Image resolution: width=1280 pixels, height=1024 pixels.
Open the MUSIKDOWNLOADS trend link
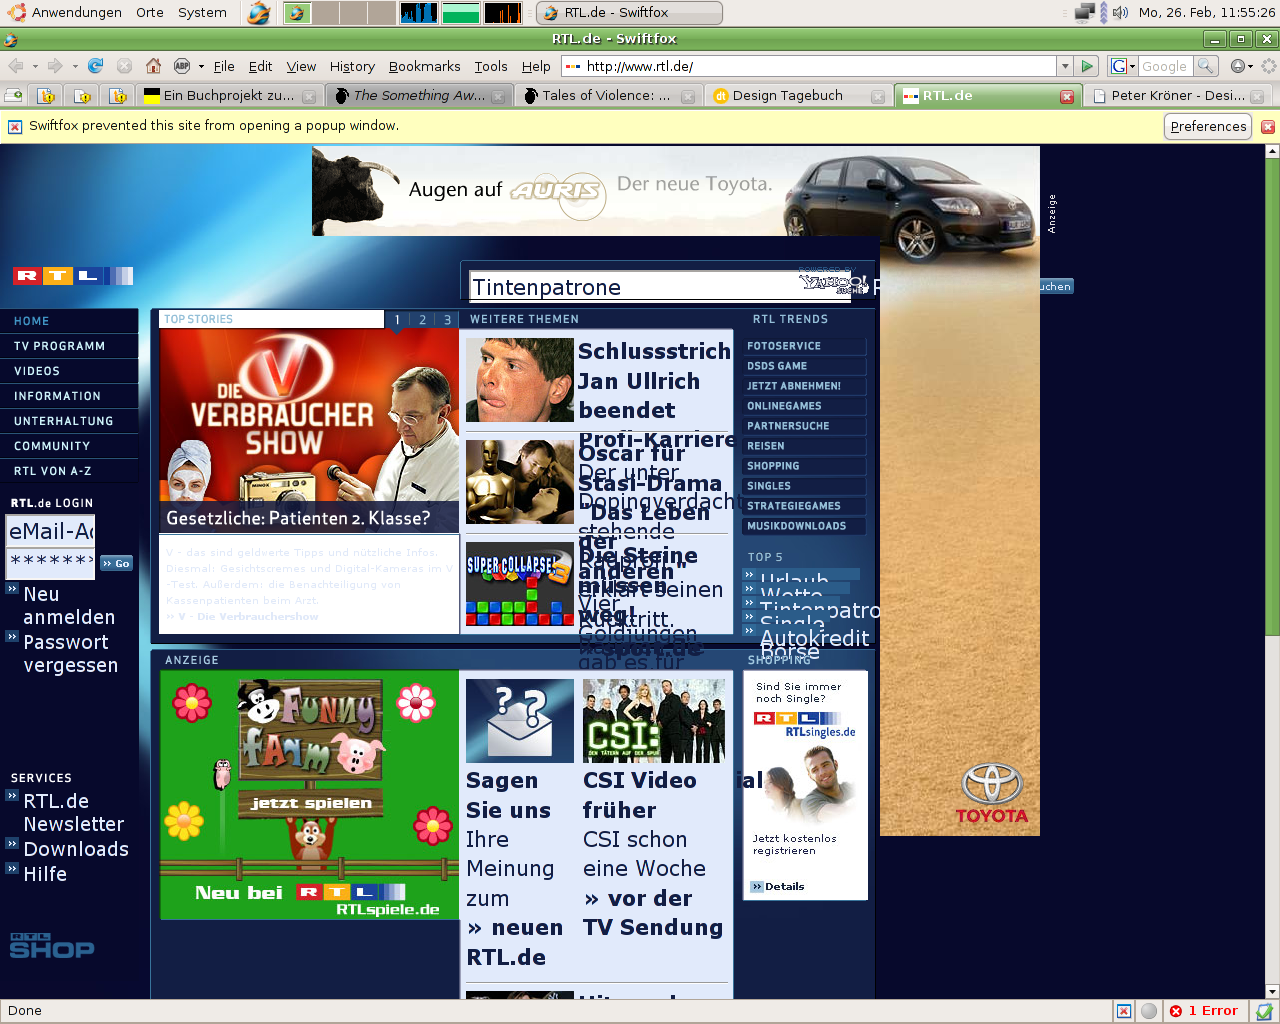[x=804, y=526]
